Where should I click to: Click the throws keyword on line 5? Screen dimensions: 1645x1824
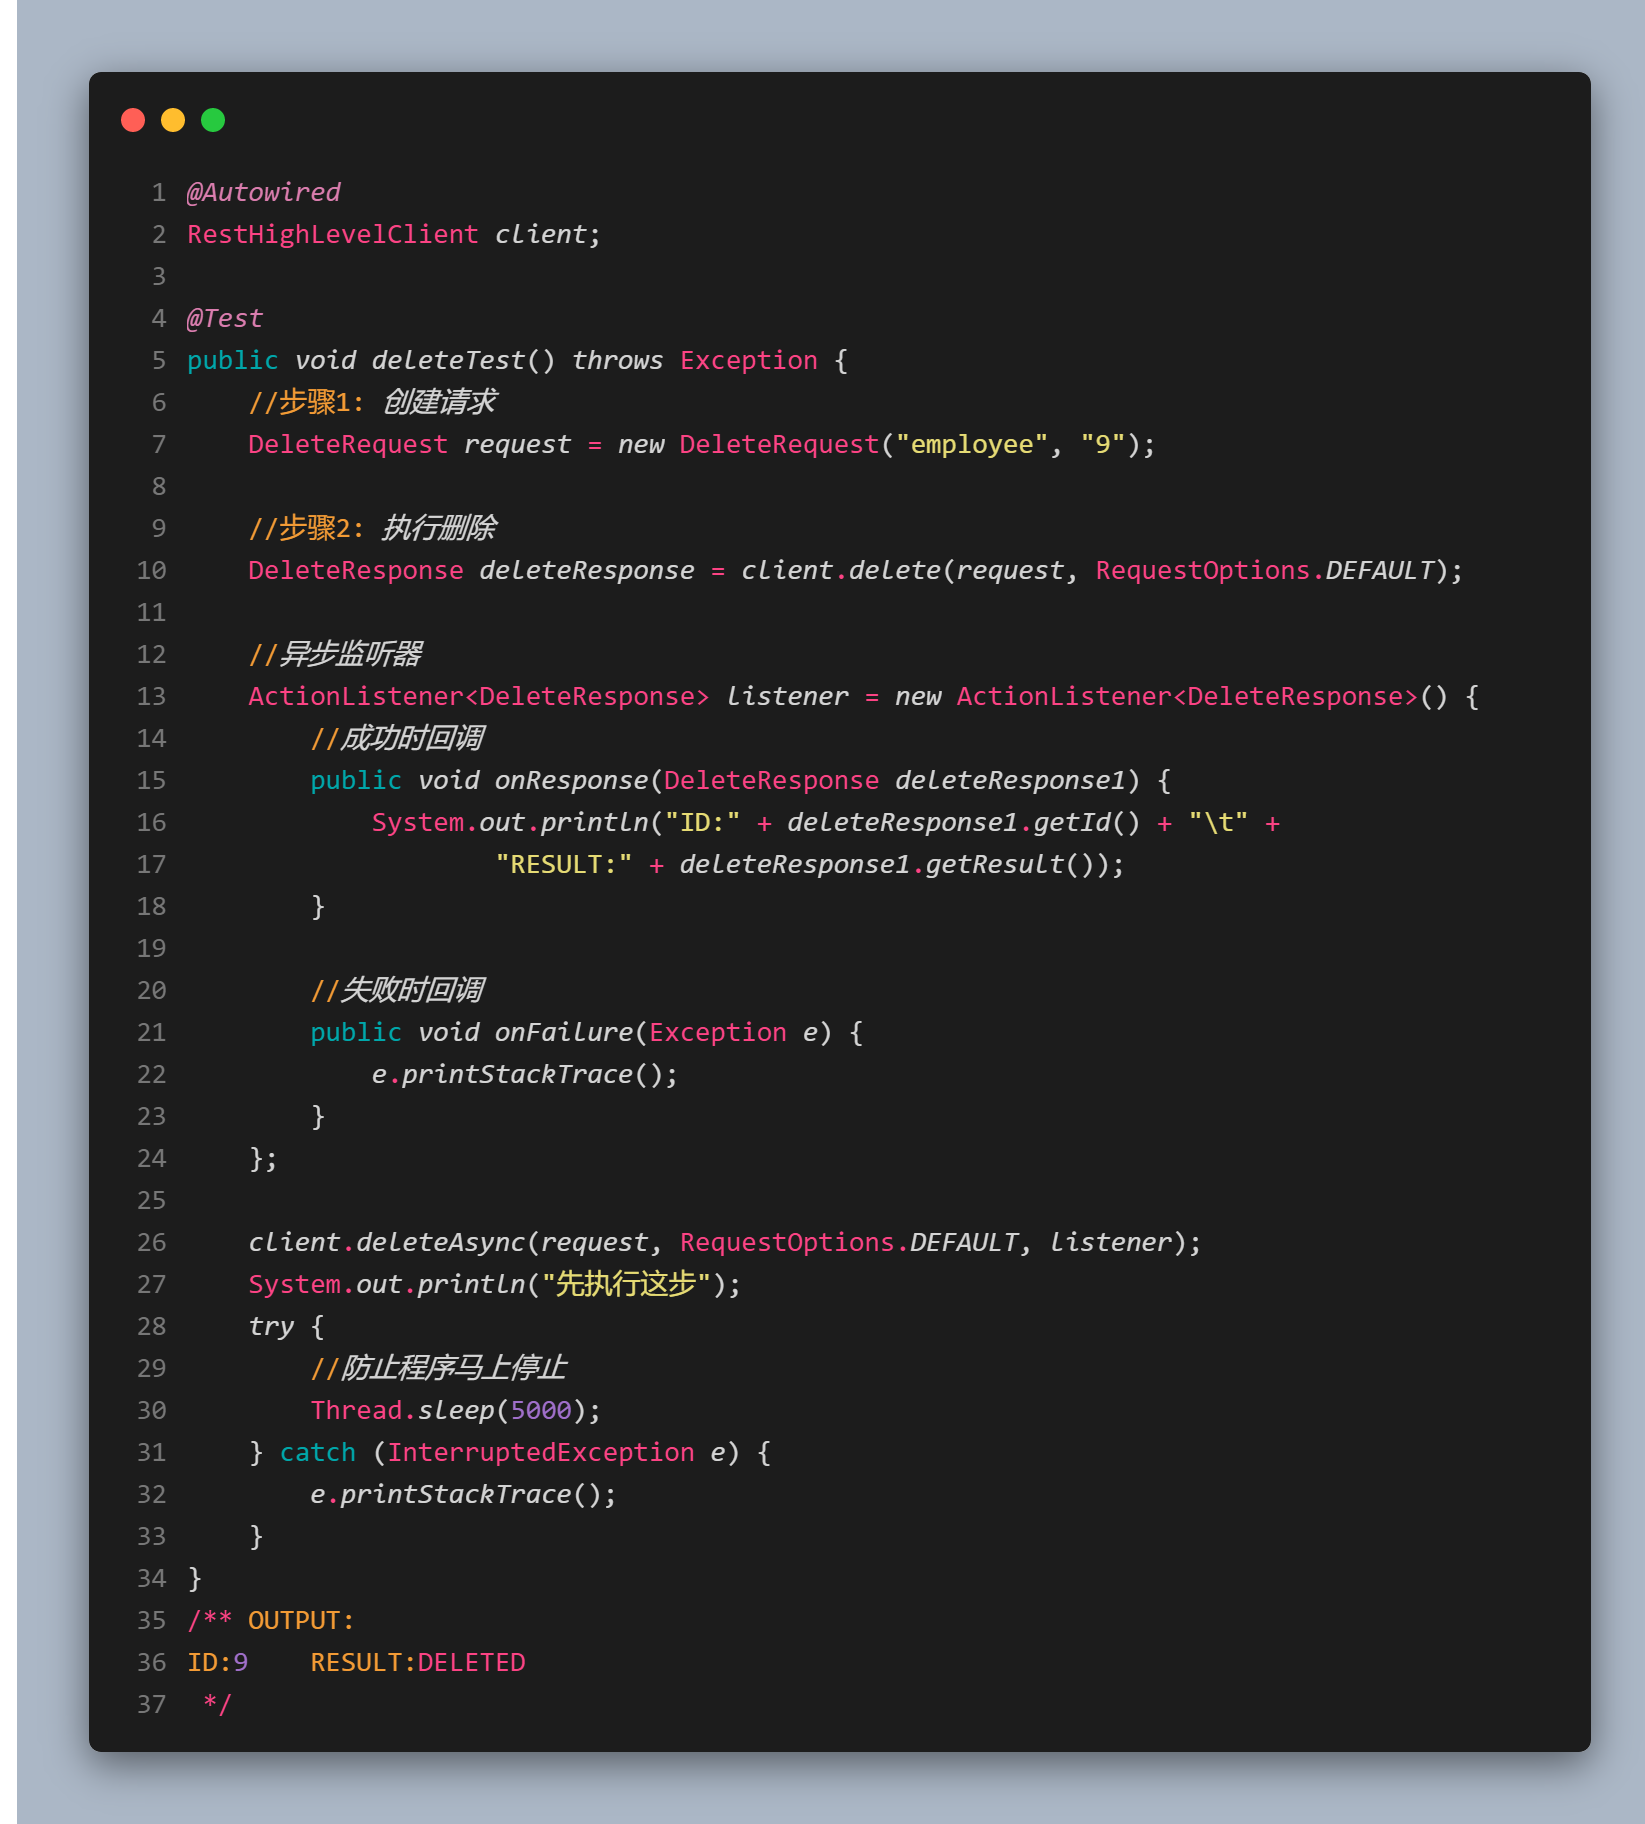pyautogui.click(x=618, y=360)
